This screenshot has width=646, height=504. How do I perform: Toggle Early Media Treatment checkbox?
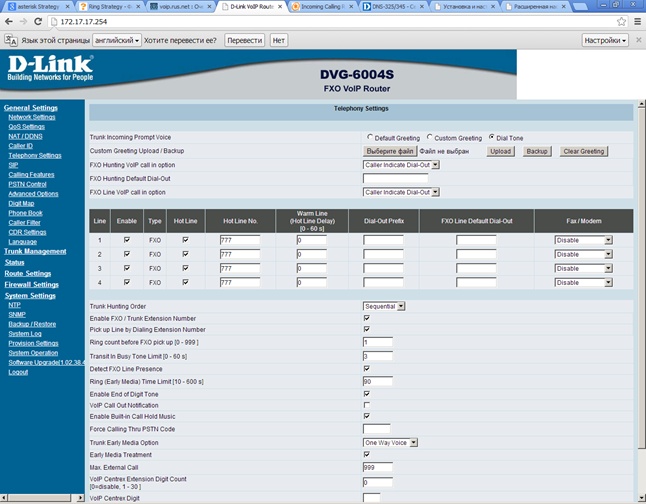coord(367,454)
